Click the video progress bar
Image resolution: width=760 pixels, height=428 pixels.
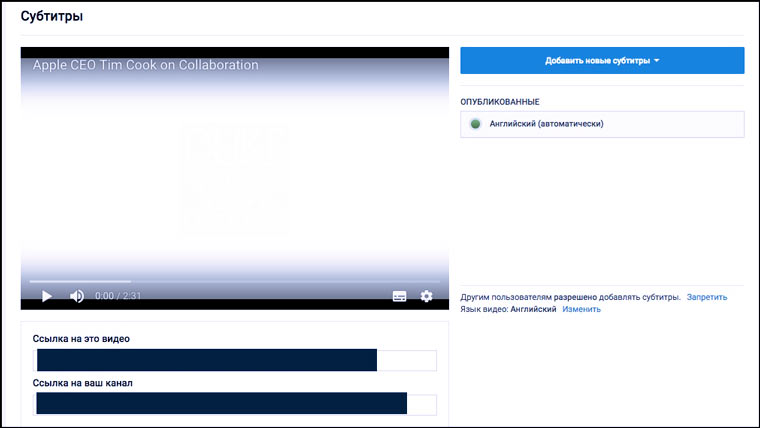point(235,281)
